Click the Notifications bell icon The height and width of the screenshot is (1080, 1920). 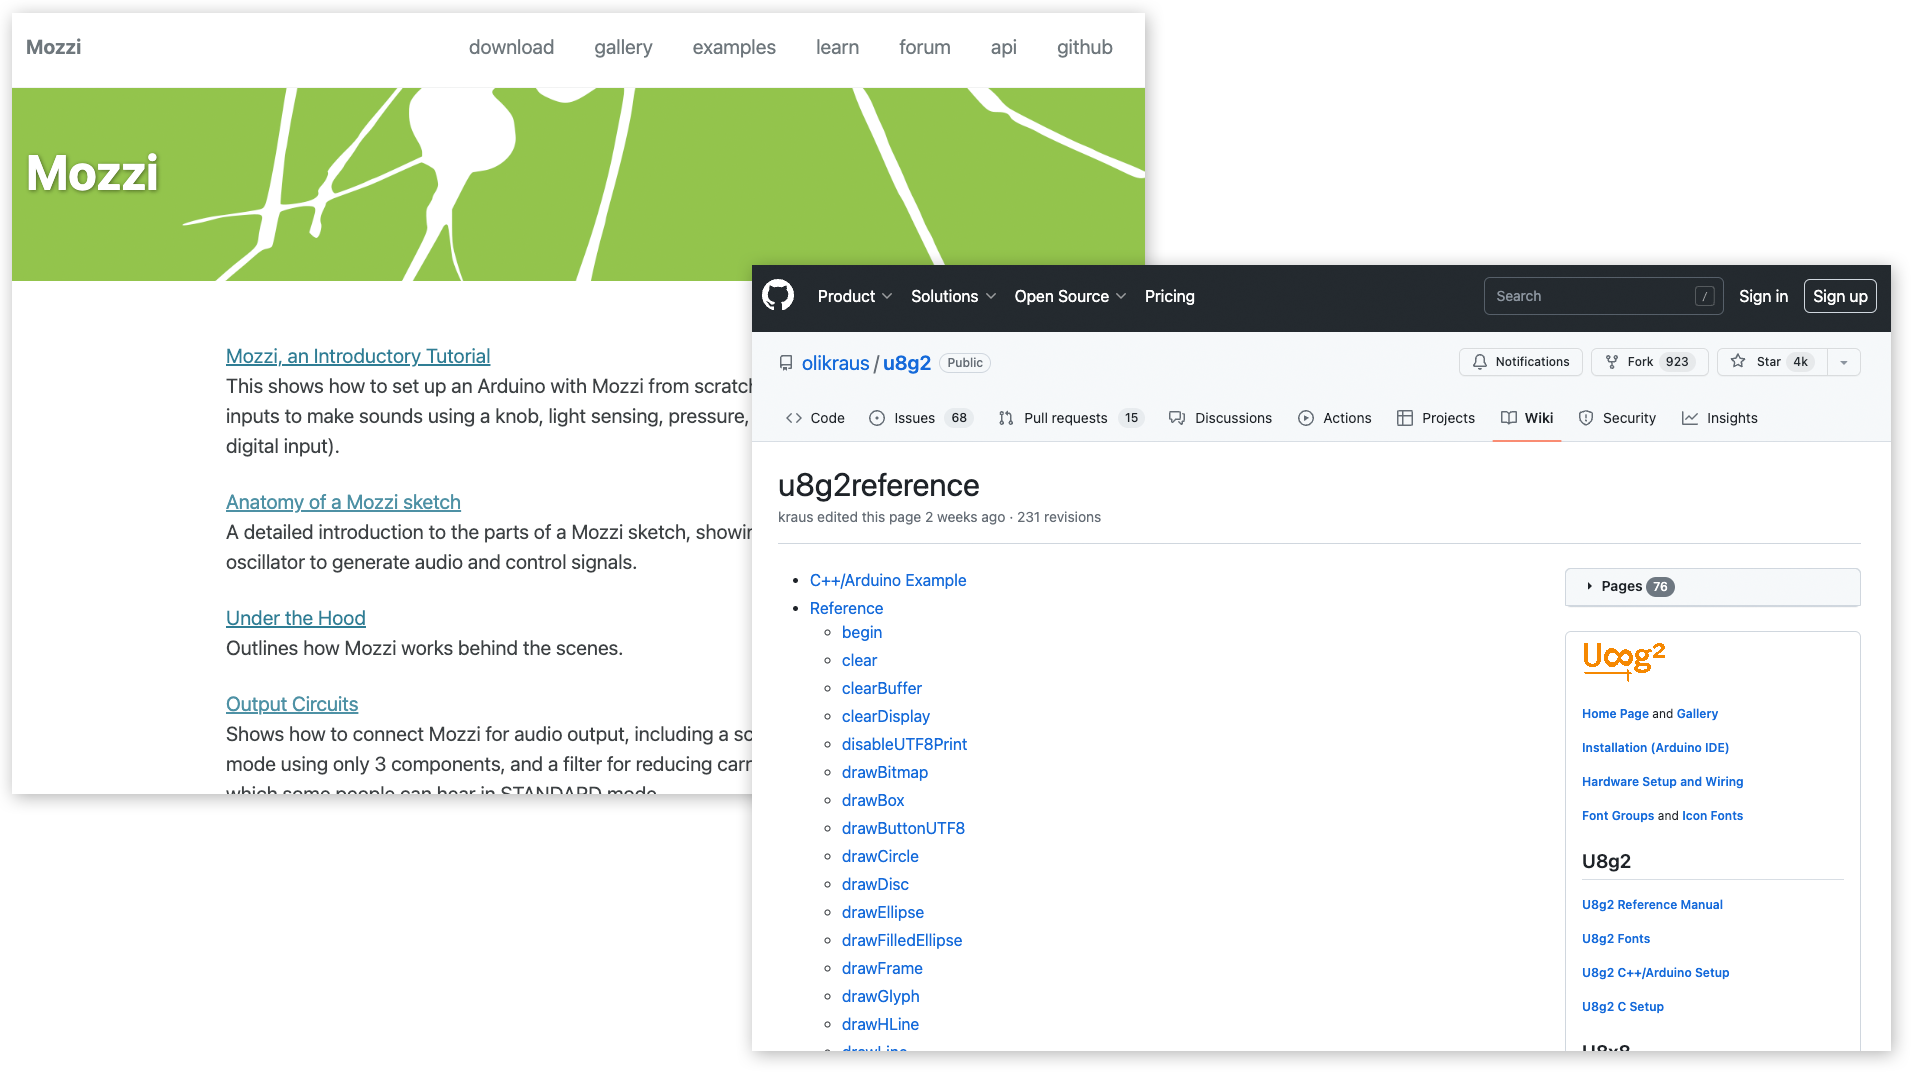tap(1480, 362)
